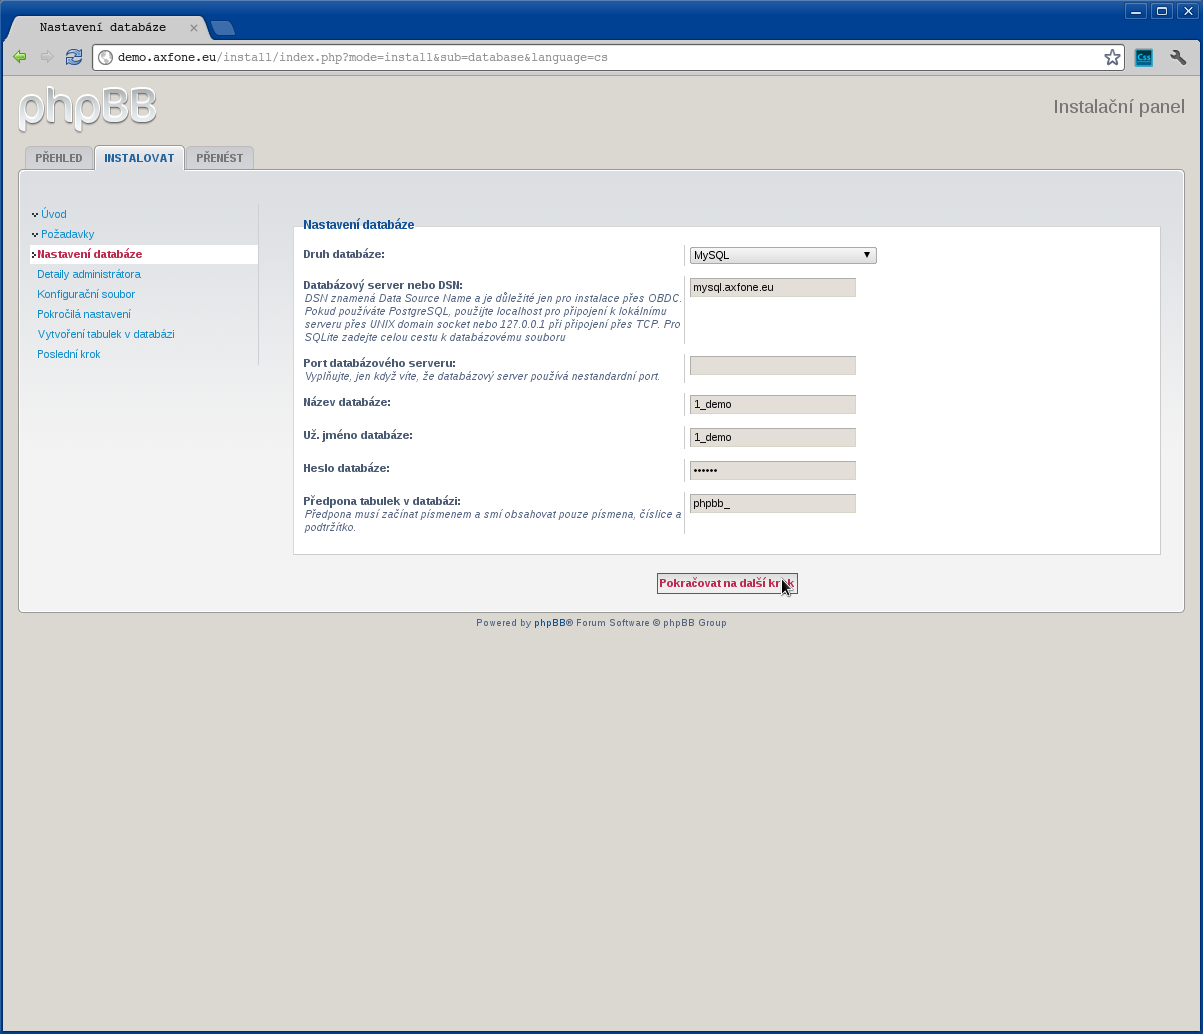Click the back navigation arrow
This screenshot has height=1034, width=1203.
click(19, 57)
